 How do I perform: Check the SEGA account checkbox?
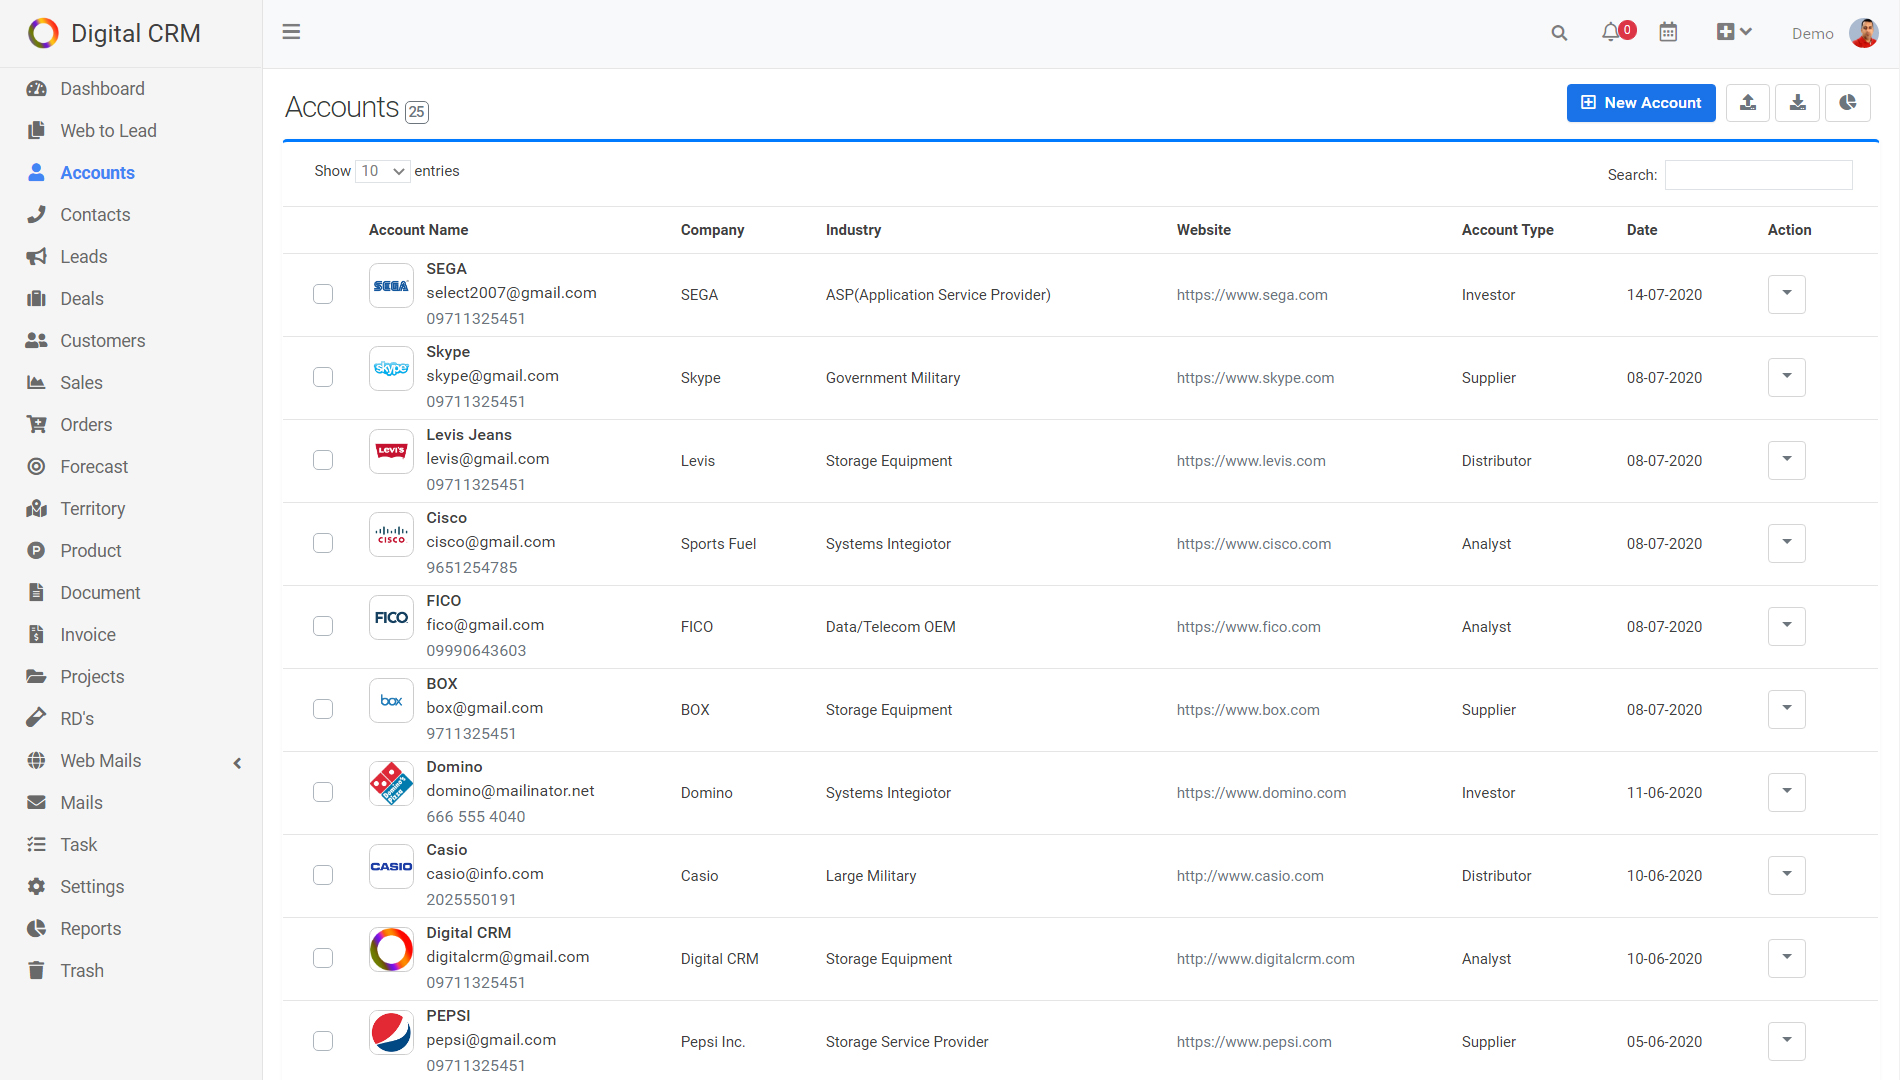point(323,294)
